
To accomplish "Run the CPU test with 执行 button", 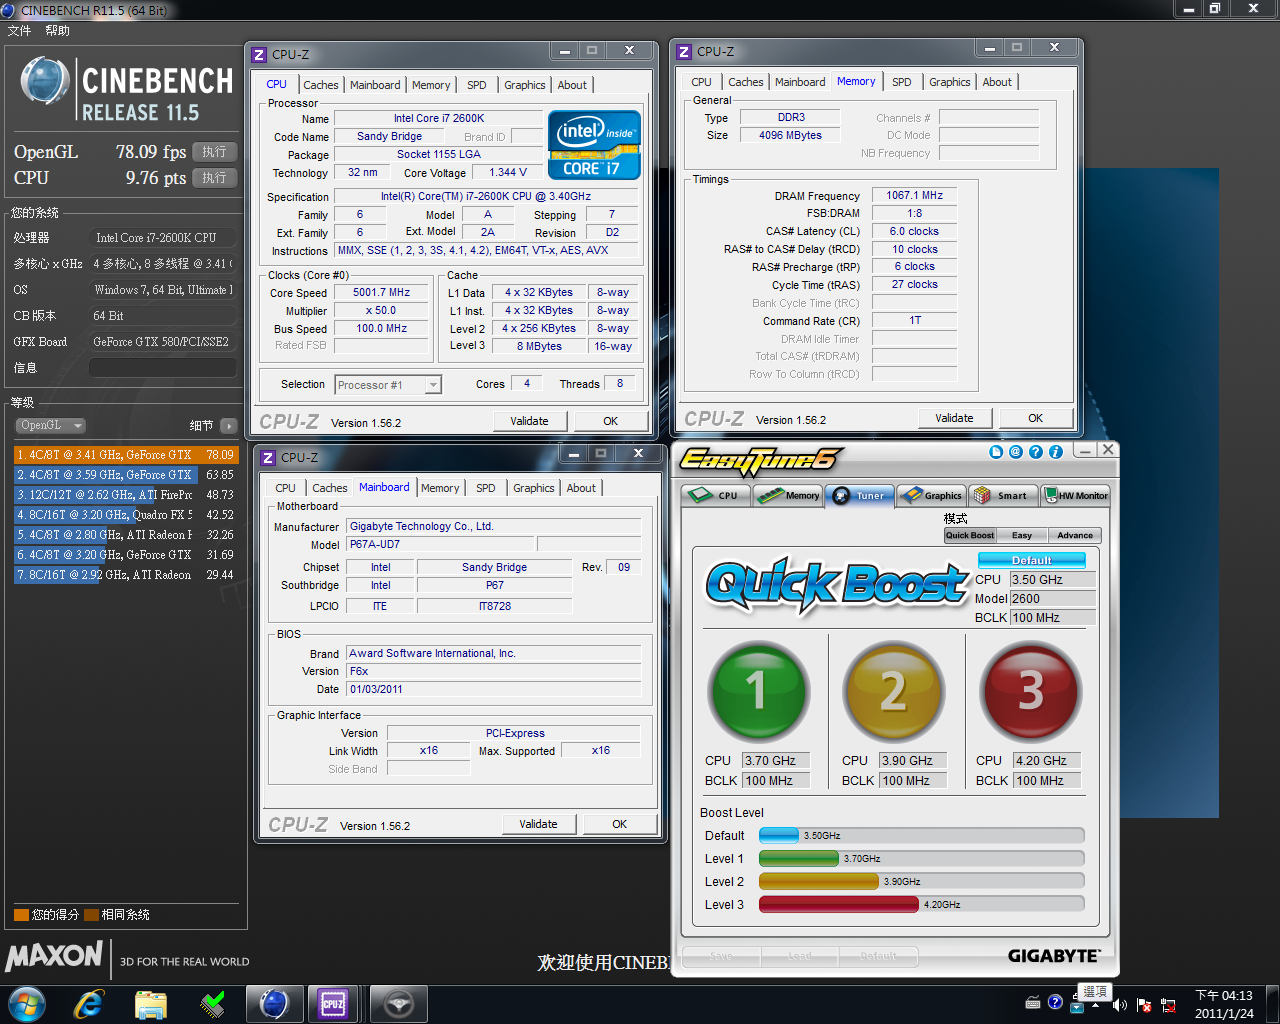I will [214, 178].
